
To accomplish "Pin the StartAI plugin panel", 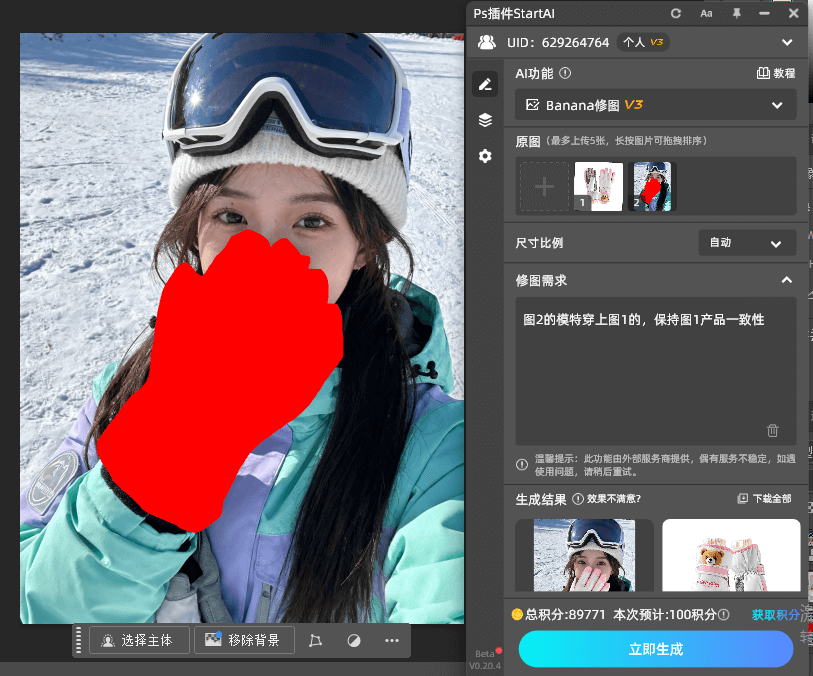I will point(736,14).
